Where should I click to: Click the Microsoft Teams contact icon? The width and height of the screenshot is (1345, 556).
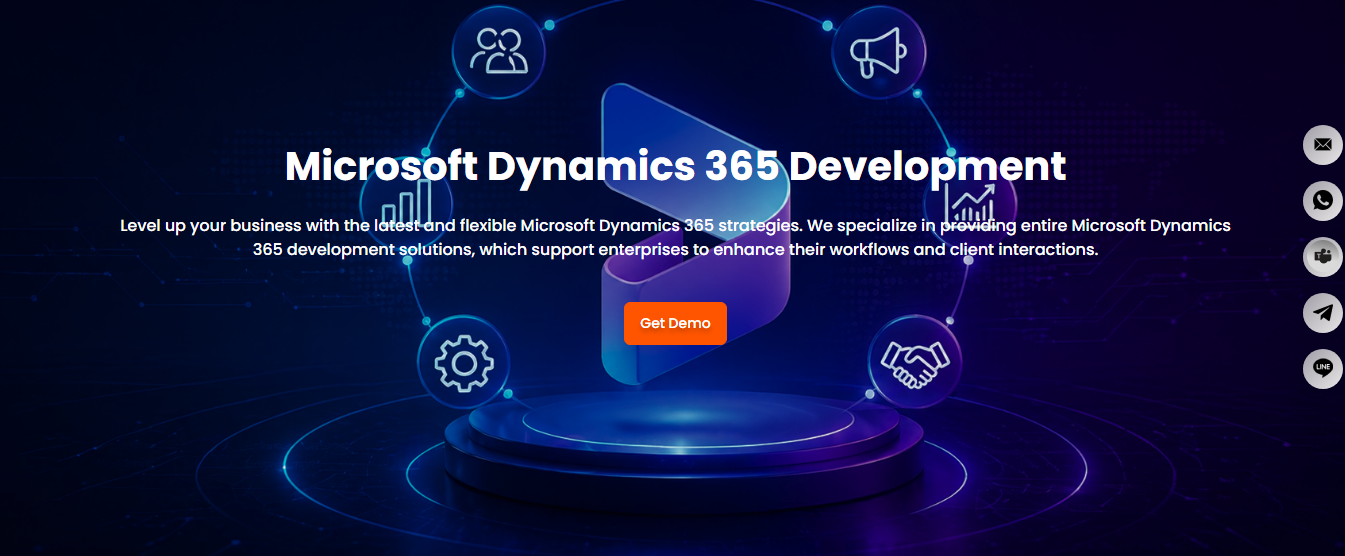pos(1323,257)
